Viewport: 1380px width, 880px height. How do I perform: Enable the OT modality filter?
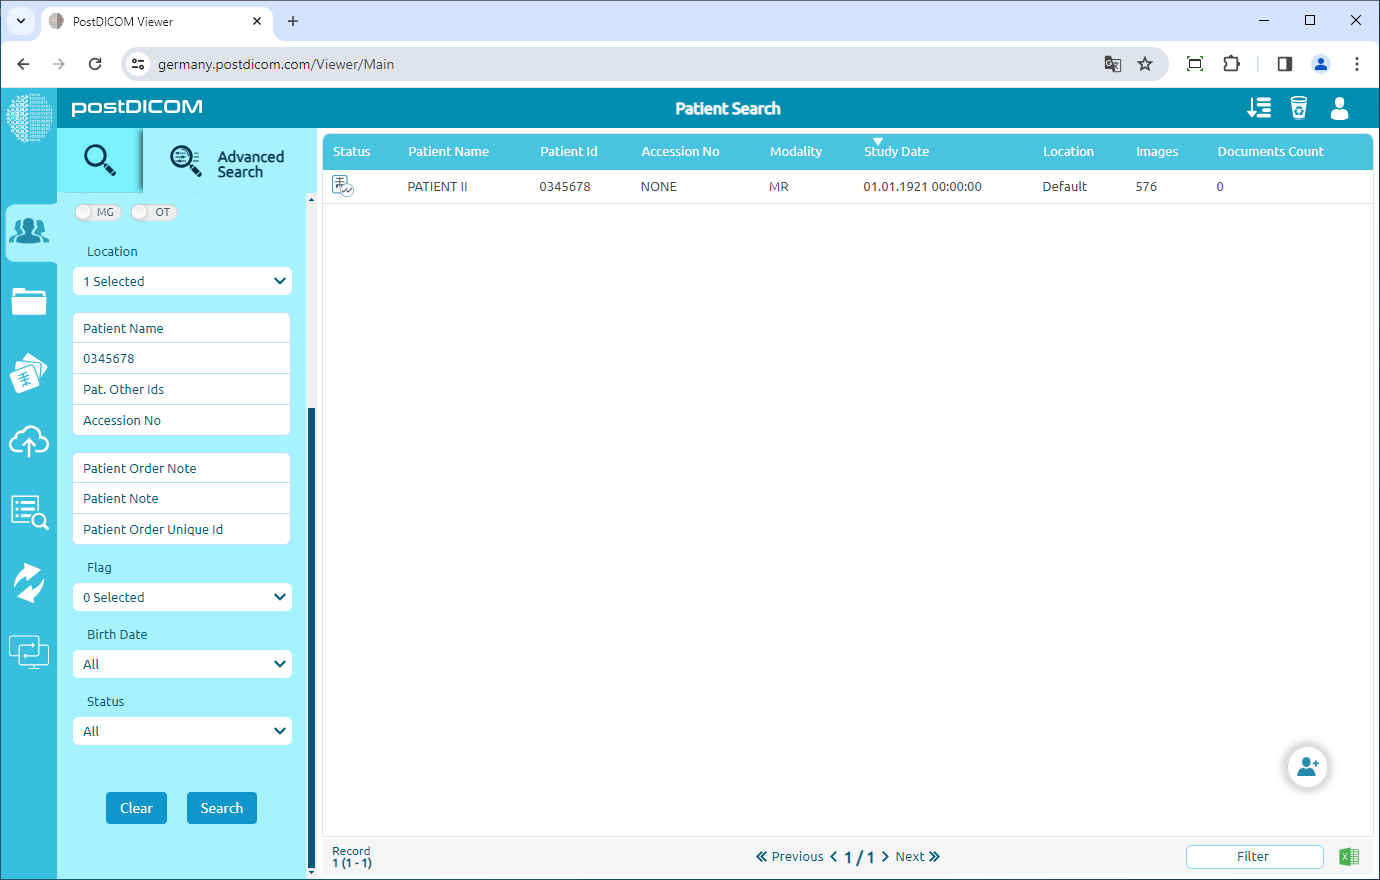tap(154, 212)
